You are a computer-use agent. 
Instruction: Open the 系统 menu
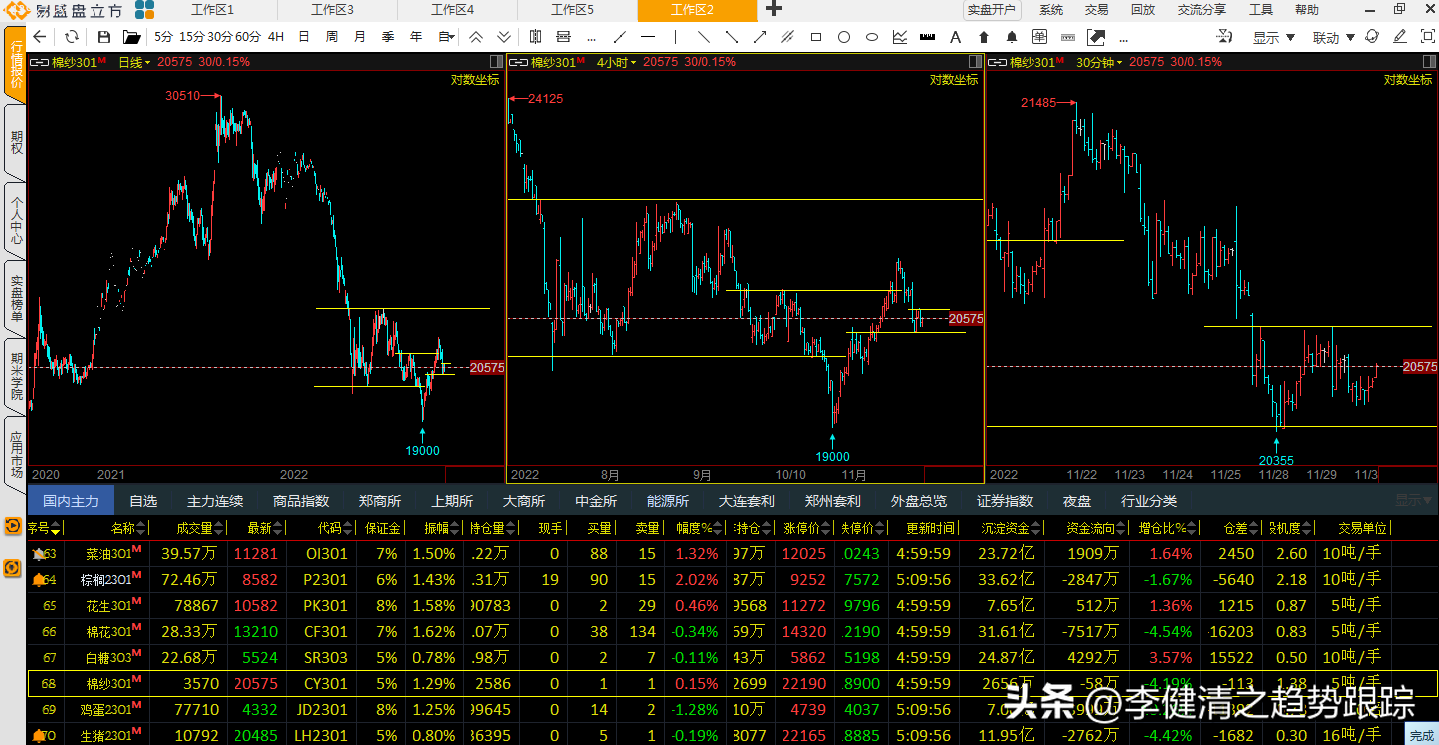1051,10
